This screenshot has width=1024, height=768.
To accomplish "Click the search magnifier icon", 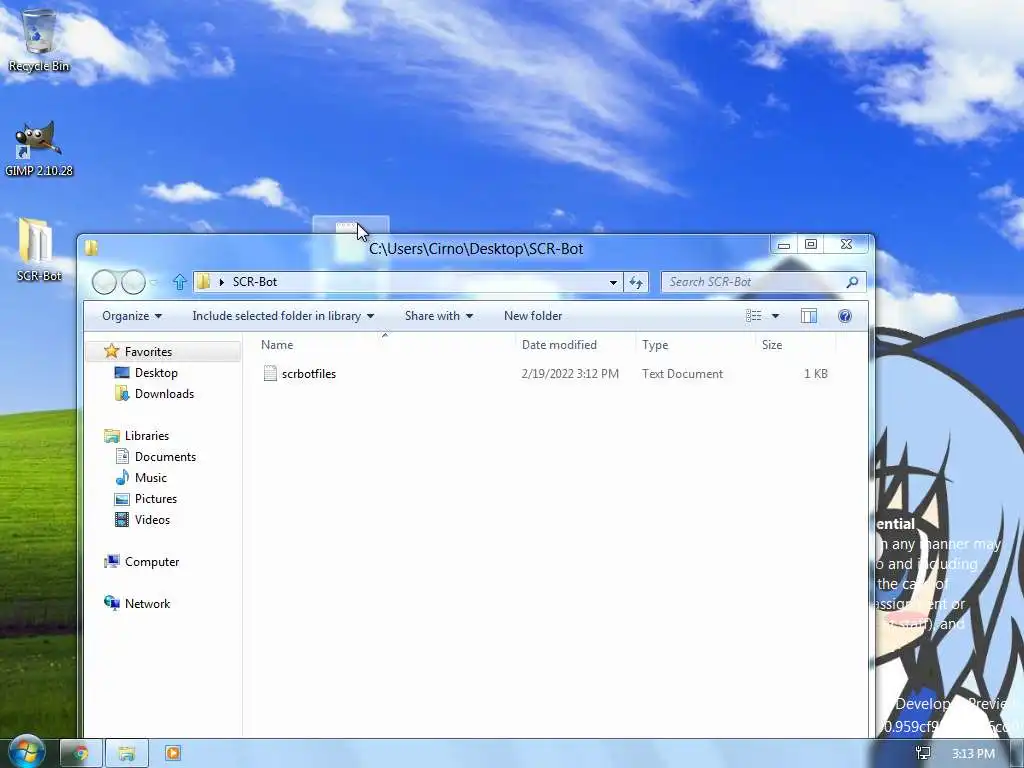I will pos(852,282).
